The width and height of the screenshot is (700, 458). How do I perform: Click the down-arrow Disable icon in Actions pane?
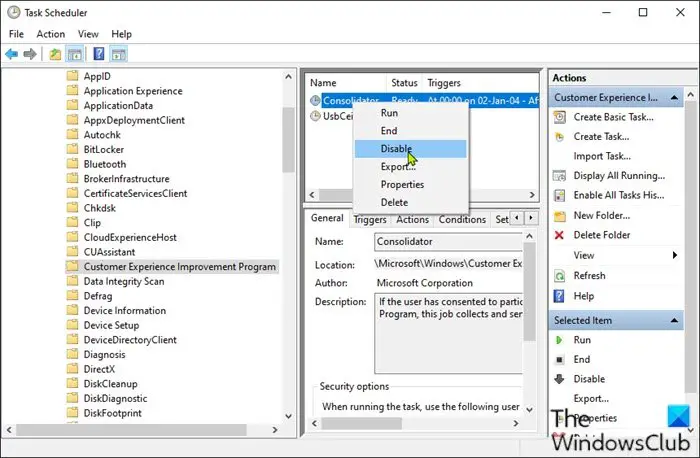click(x=559, y=379)
